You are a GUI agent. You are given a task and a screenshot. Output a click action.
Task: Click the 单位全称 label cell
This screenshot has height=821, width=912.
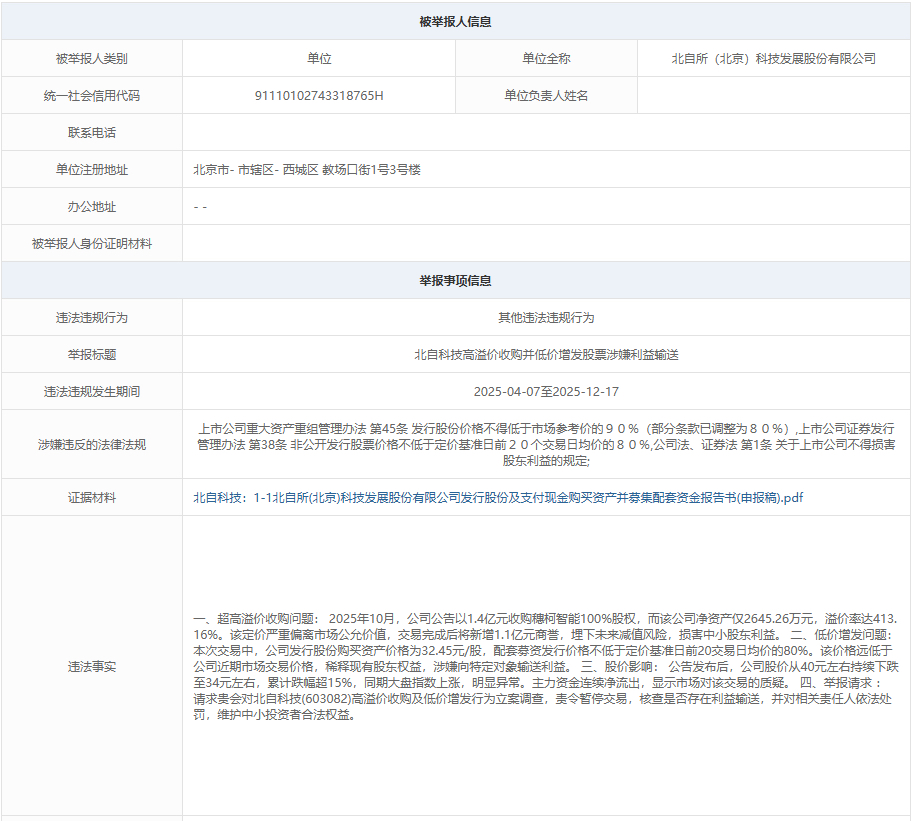click(x=546, y=59)
